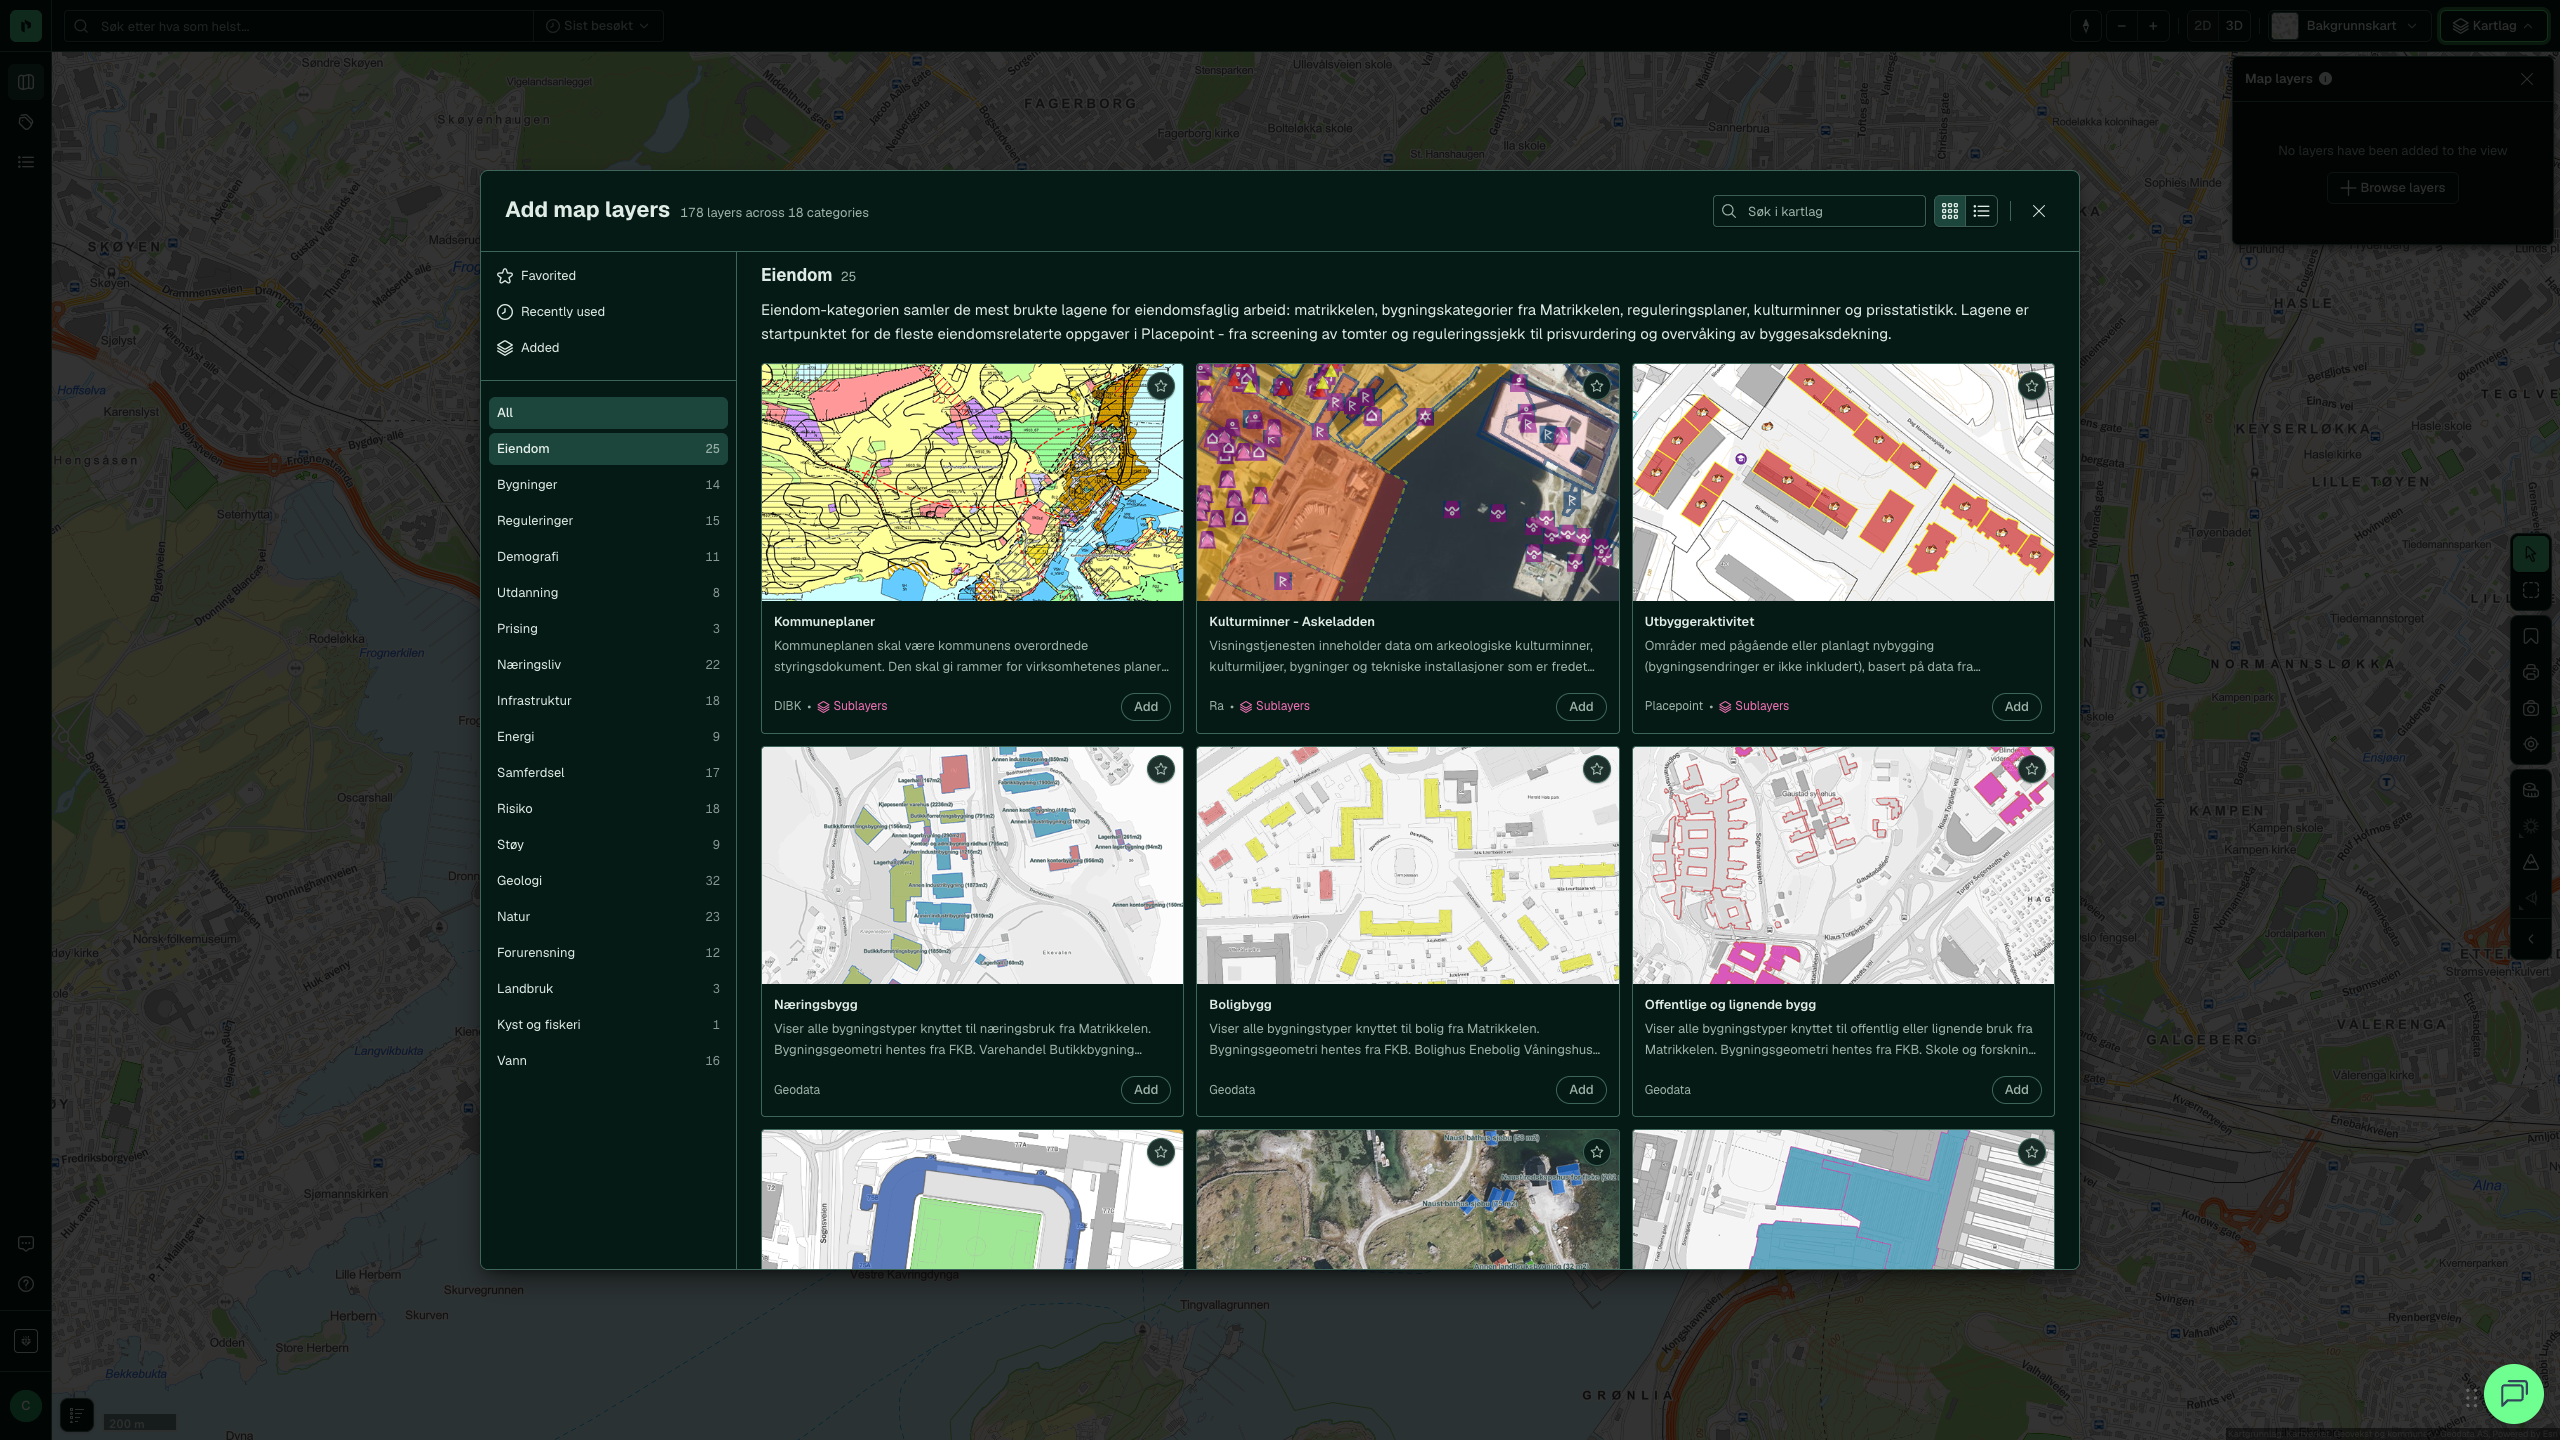Click the mountain terrain icon
The image size is (2560, 1440).
[x=2531, y=862]
